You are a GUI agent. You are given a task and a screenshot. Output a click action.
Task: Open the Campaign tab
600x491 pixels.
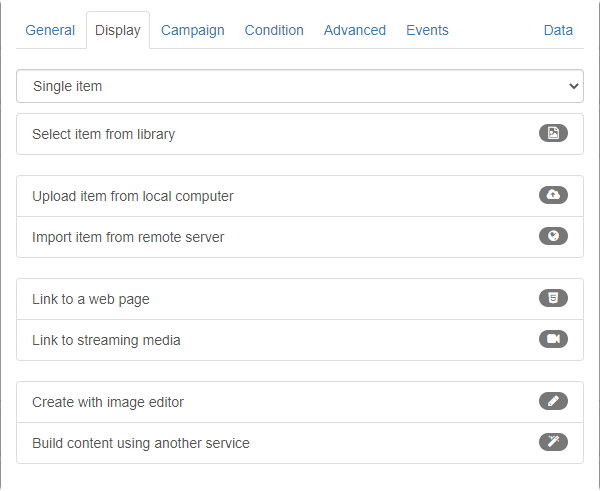coord(192,30)
